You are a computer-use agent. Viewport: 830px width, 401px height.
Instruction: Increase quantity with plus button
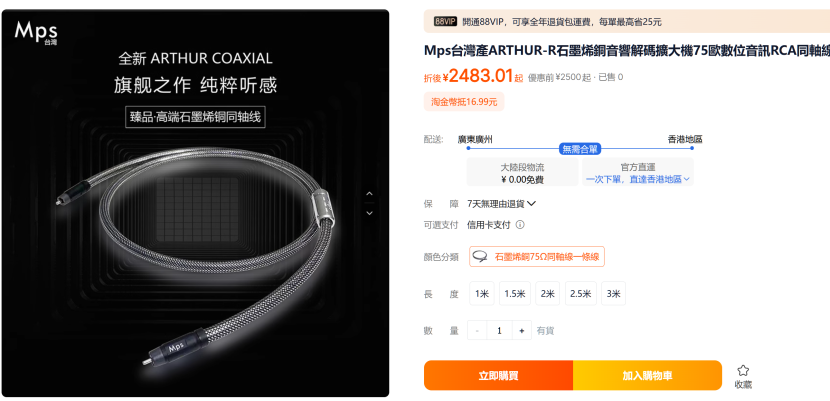tap(521, 331)
